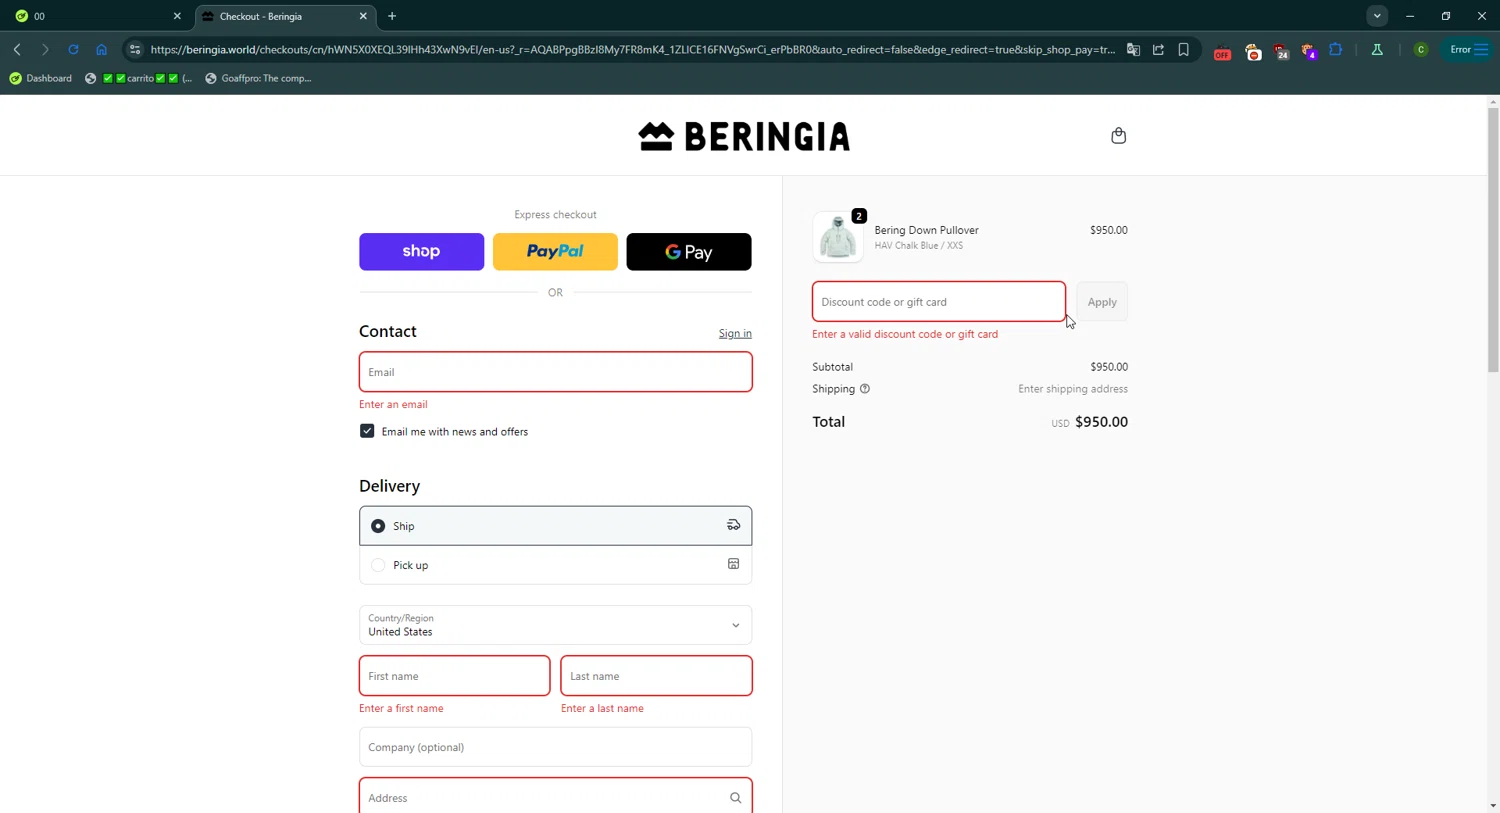Reload the page with the refresh icon

73,49
